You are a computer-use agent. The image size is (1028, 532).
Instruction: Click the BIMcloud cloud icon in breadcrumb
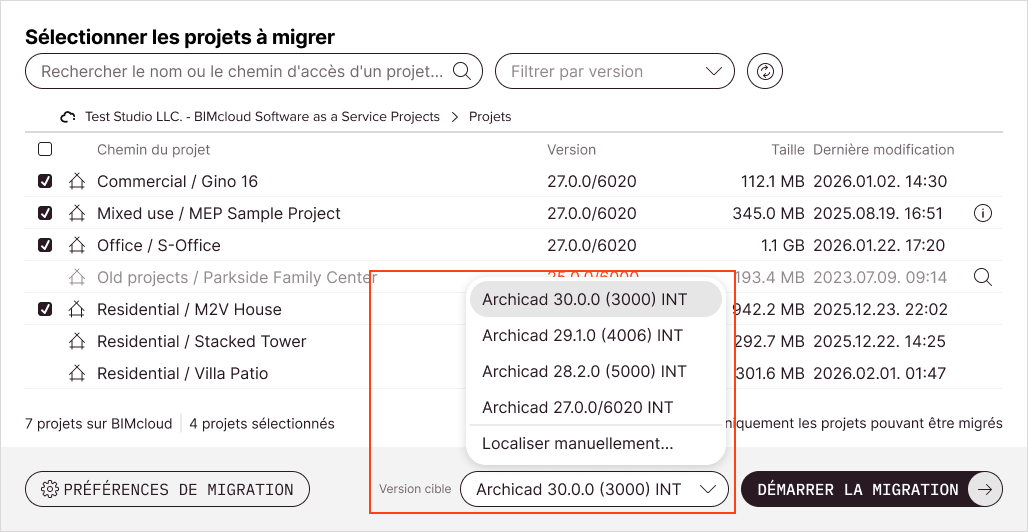pyautogui.click(x=68, y=117)
